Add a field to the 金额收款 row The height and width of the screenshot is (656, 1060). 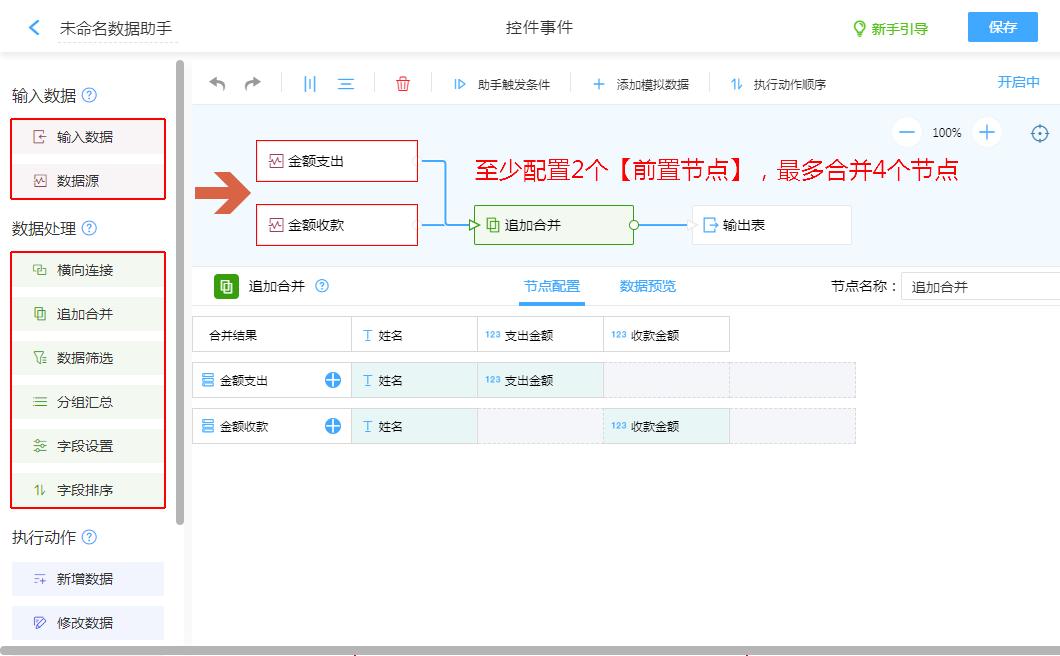point(333,426)
